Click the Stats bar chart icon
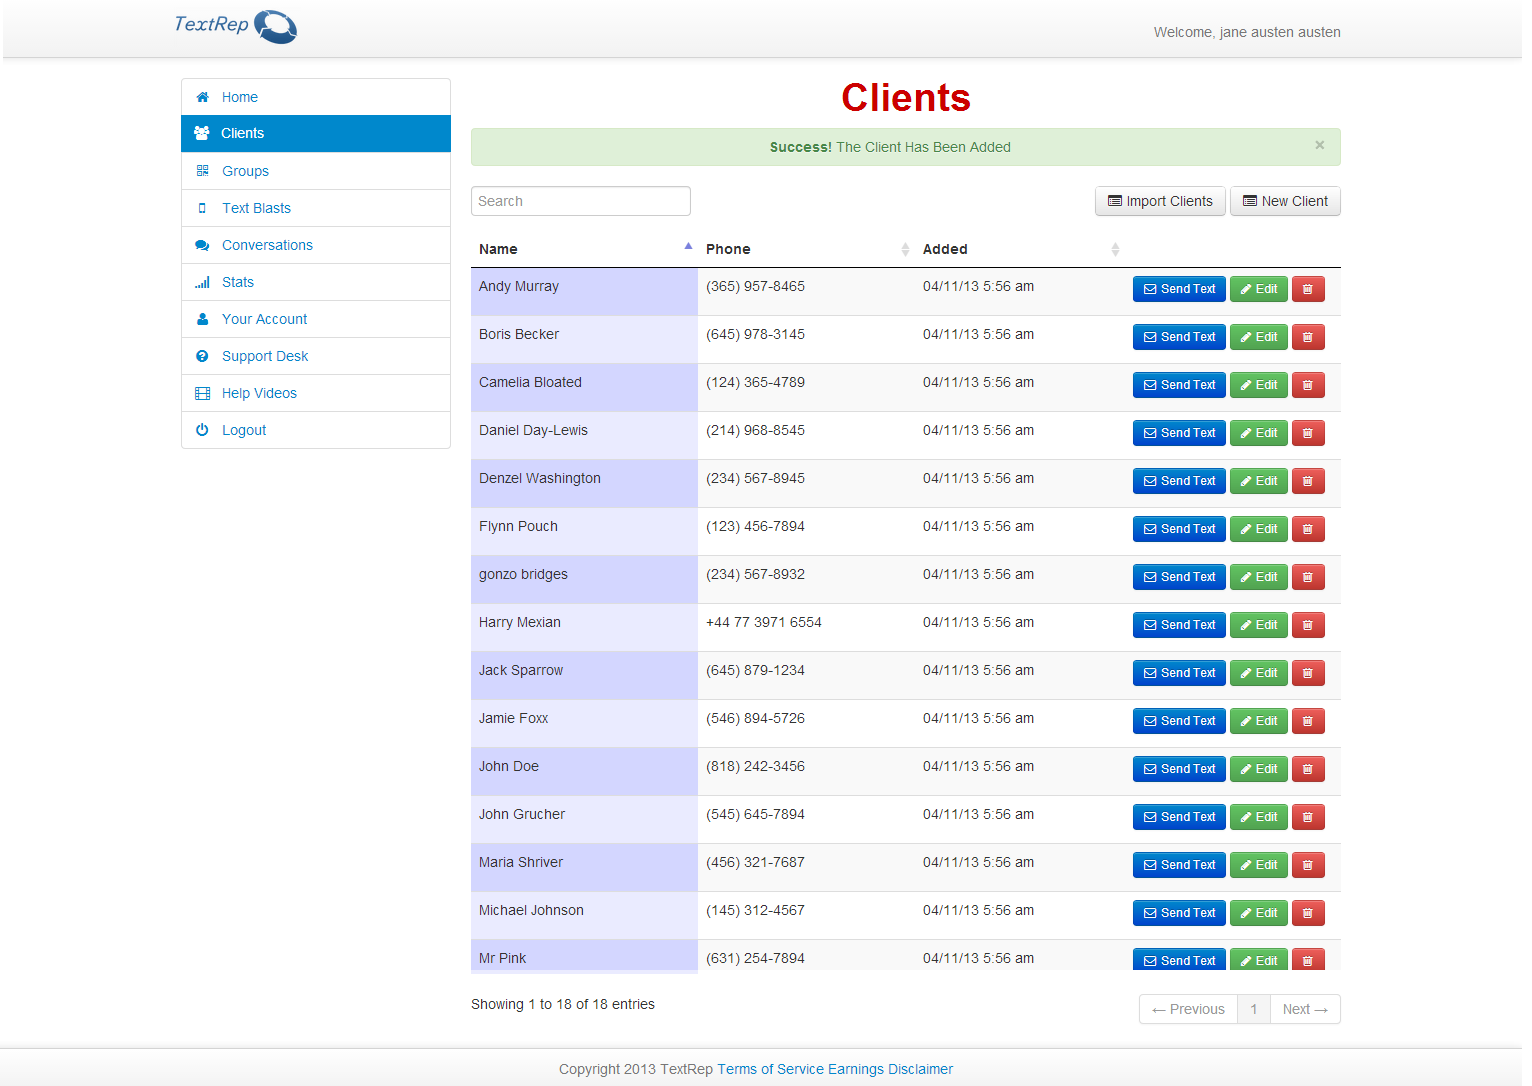 (x=203, y=282)
